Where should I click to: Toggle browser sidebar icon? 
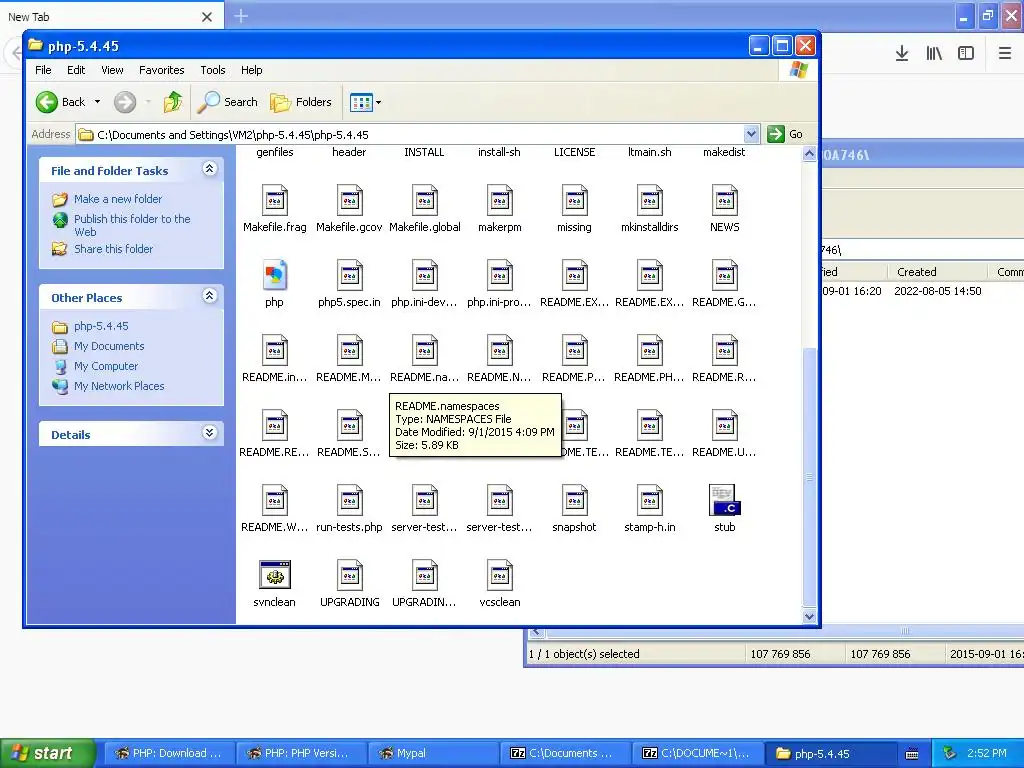966,54
